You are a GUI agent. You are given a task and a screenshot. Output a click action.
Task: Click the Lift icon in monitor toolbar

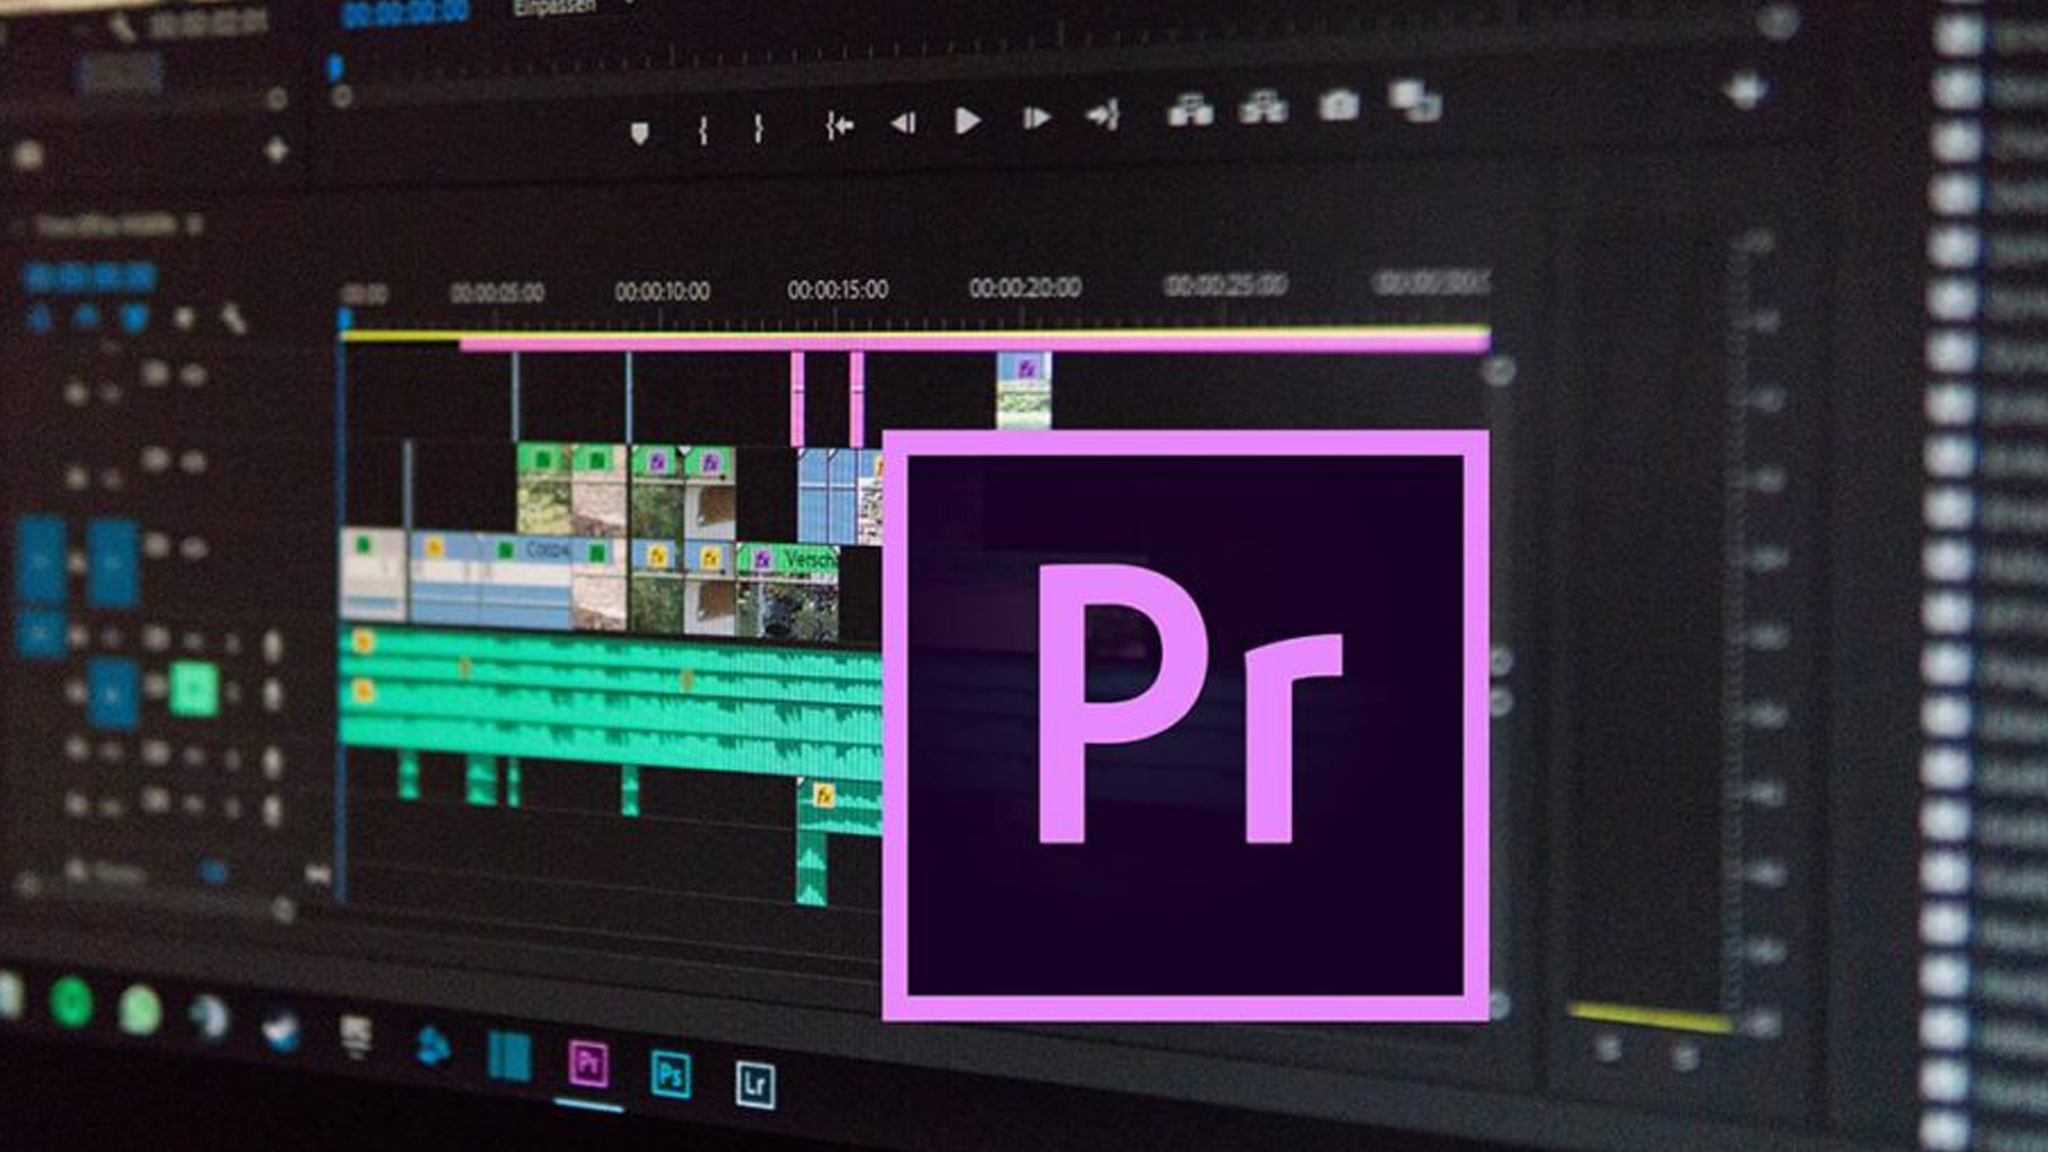[x=1190, y=109]
